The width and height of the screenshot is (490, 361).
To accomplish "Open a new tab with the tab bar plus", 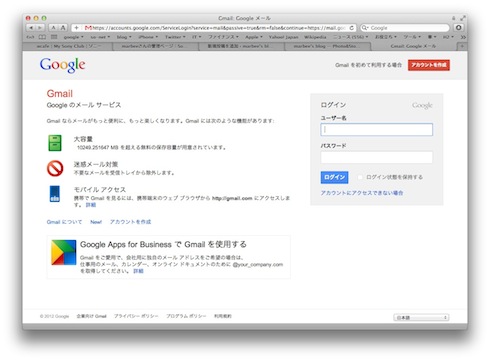I will point(462,46).
